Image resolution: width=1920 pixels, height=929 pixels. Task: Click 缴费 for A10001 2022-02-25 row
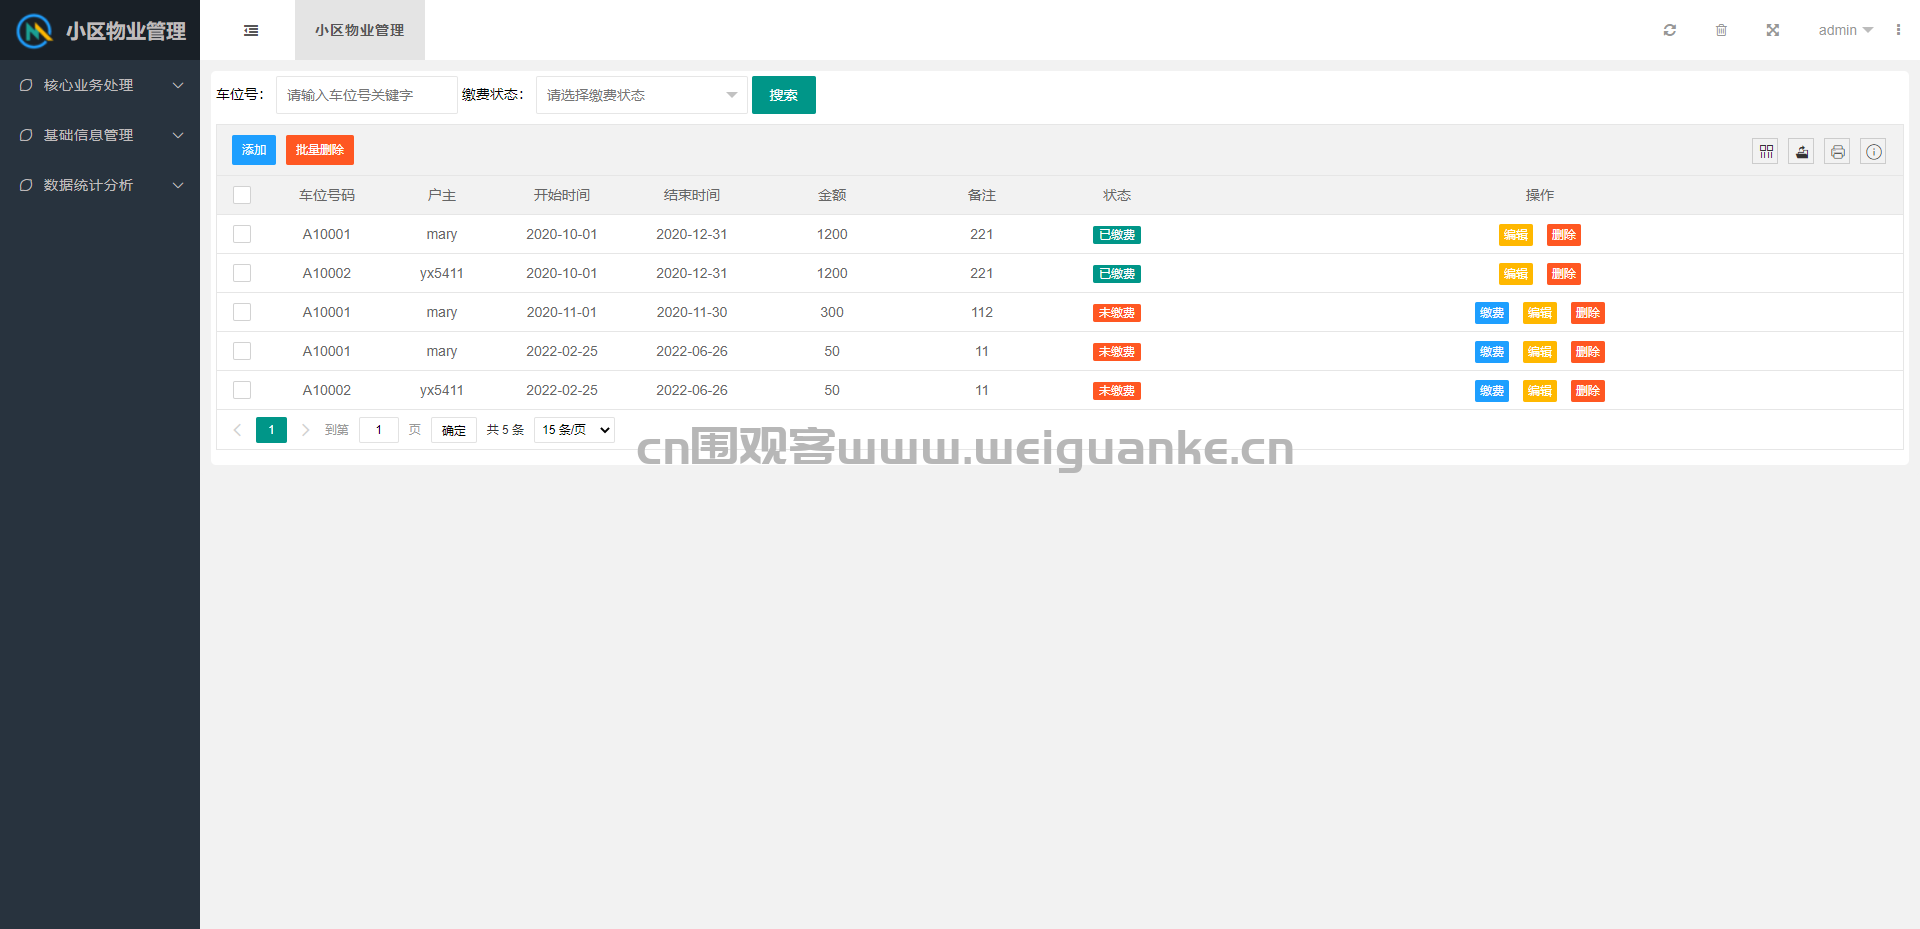pyautogui.click(x=1492, y=352)
